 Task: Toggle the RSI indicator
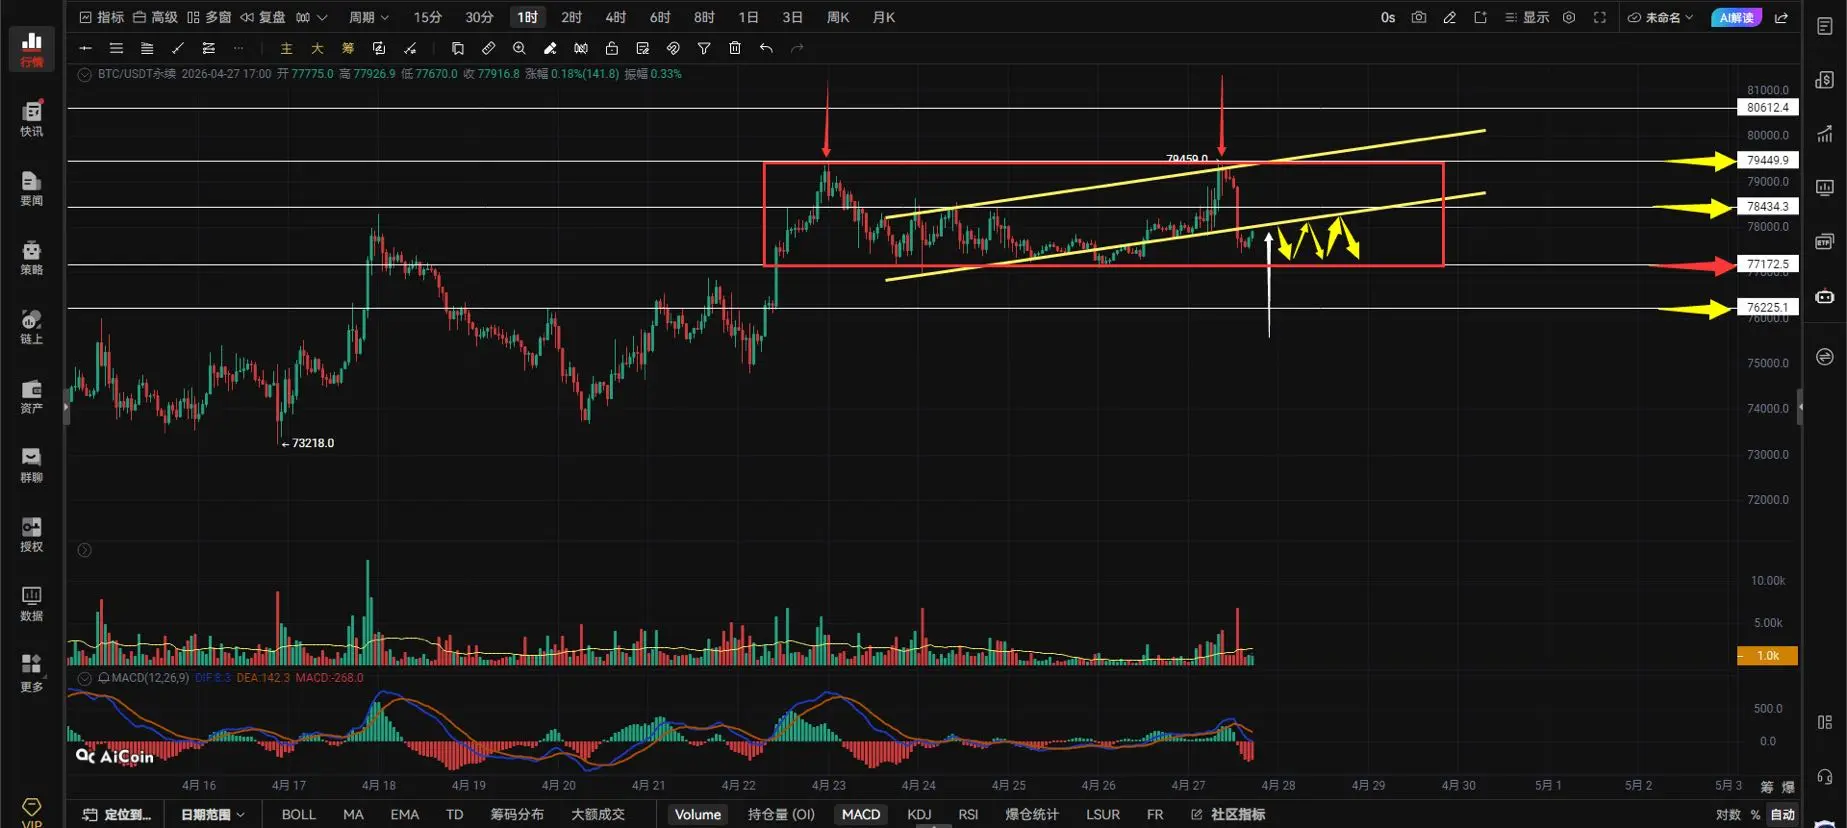click(968, 814)
